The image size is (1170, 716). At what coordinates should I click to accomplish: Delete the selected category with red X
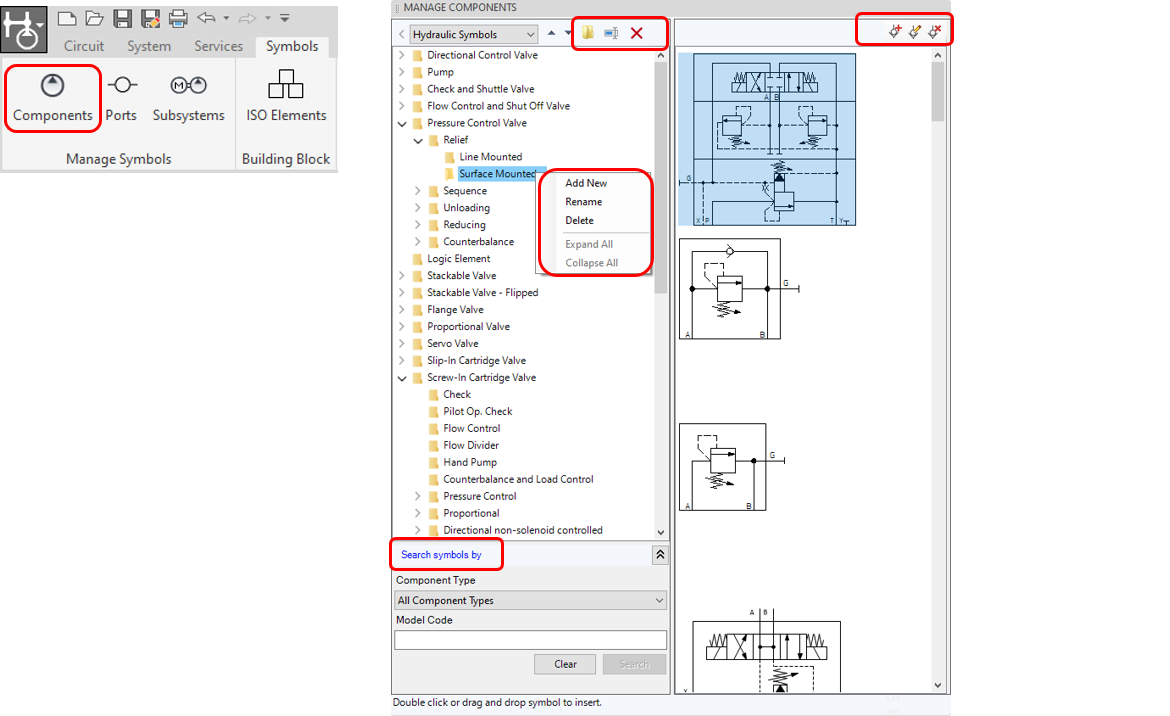pos(639,33)
